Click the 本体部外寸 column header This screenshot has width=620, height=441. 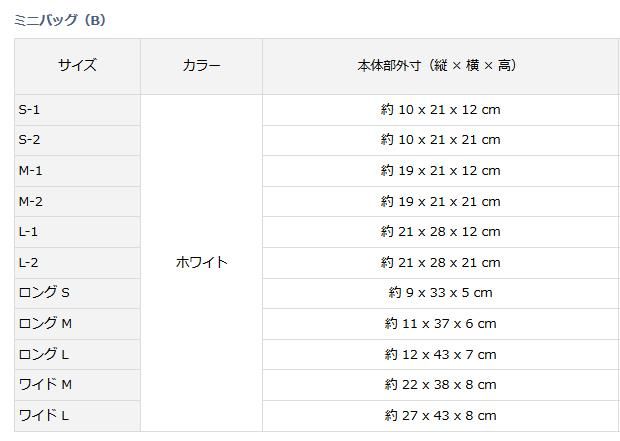440,66
